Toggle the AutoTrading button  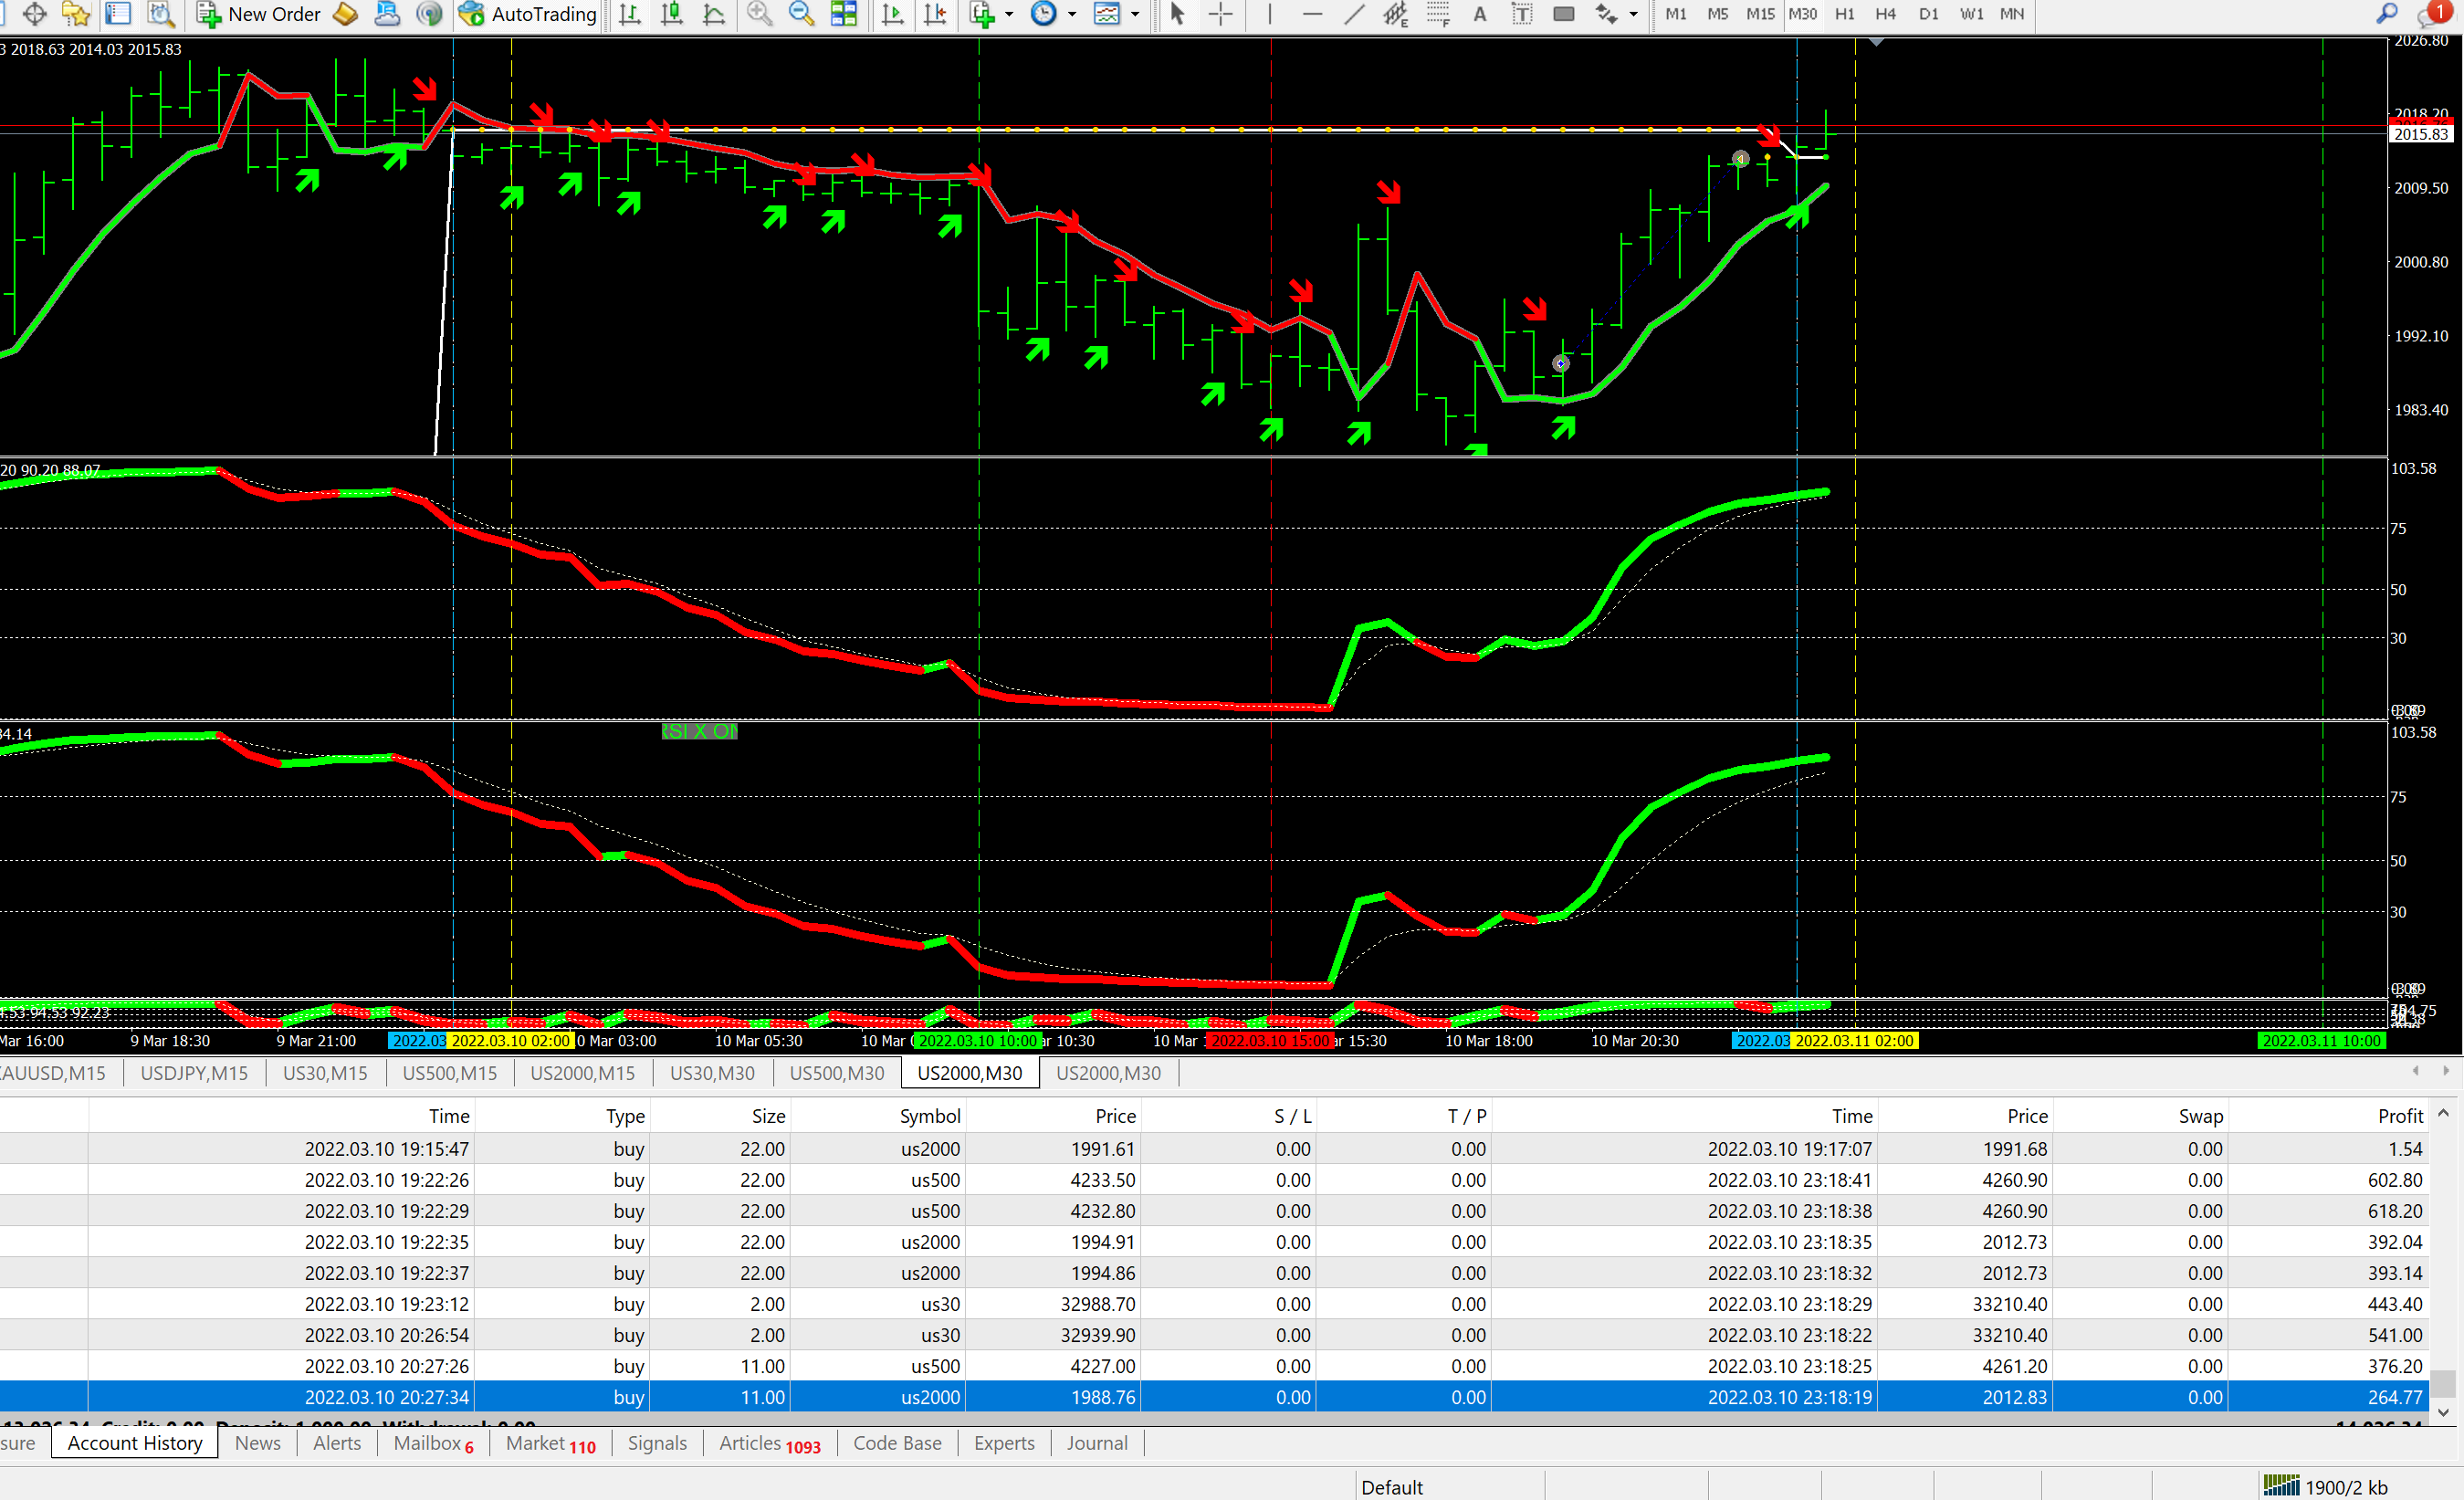(527, 14)
